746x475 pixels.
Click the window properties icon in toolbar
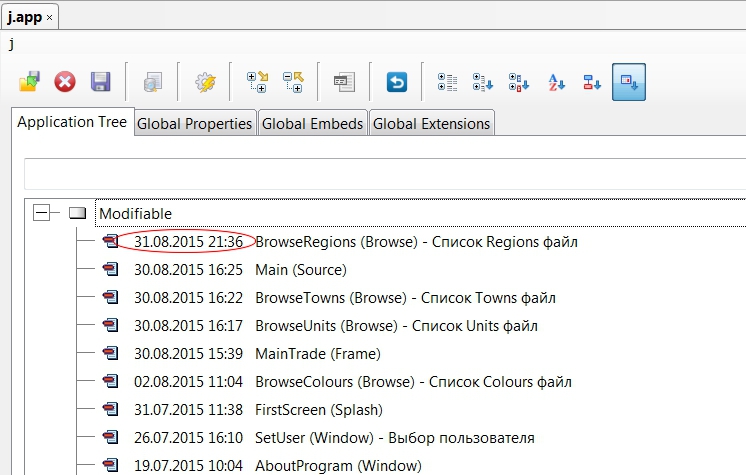[345, 82]
